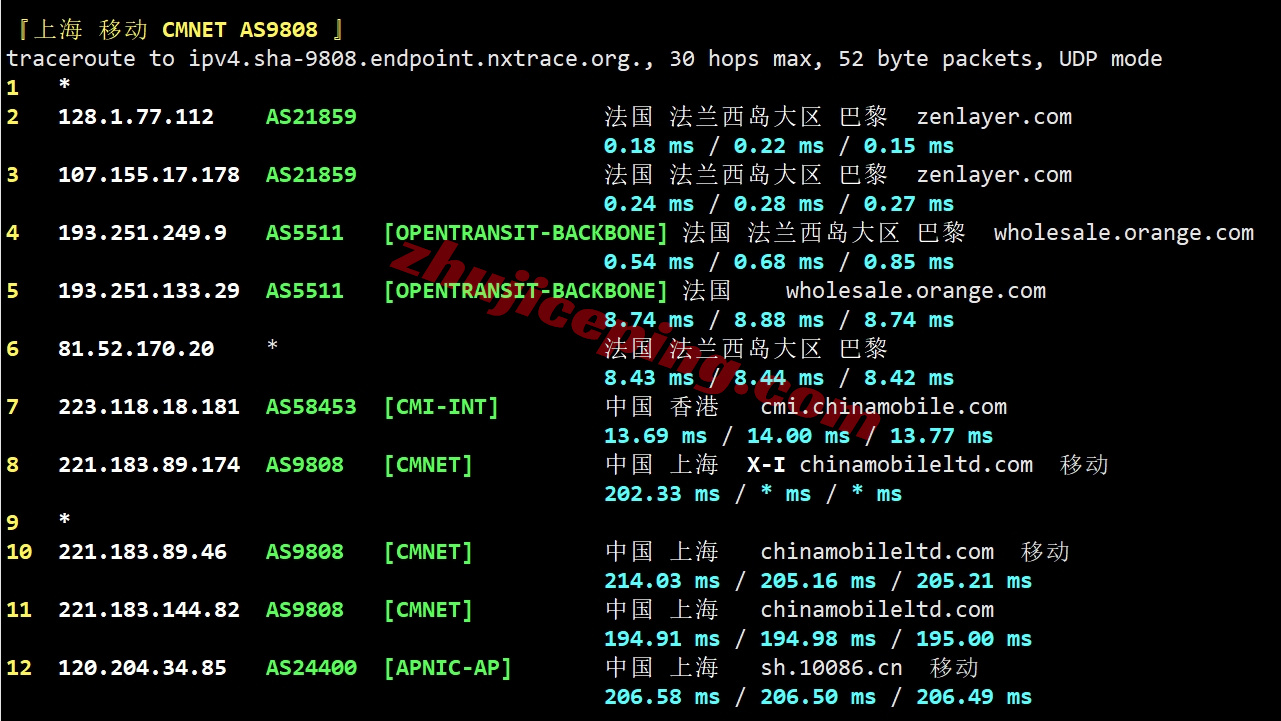Click [OPENTRANSIT-BACKBONE] on the 193.251.133.29 row

[526, 291]
